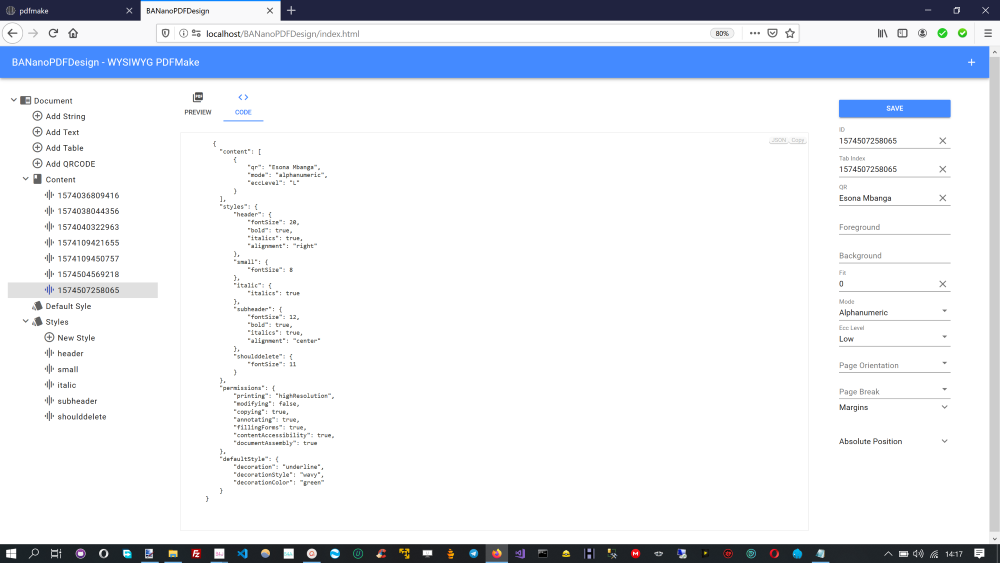Clear the QR field value
Viewport: 1000px width, 563px height.
[x=943, y=198]
